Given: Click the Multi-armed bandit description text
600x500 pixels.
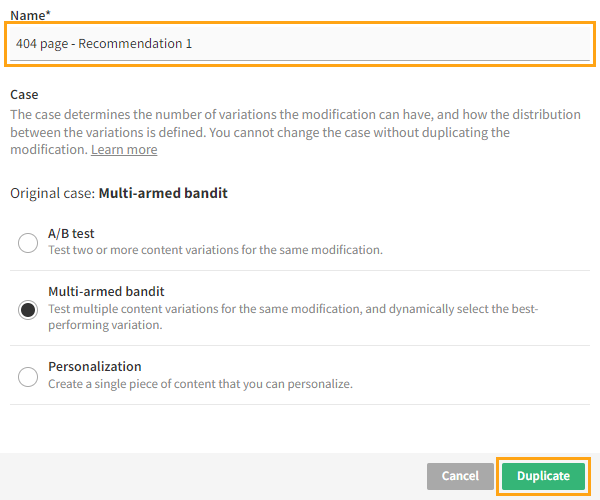Looking at the screenshot, I should coord(290,317).
